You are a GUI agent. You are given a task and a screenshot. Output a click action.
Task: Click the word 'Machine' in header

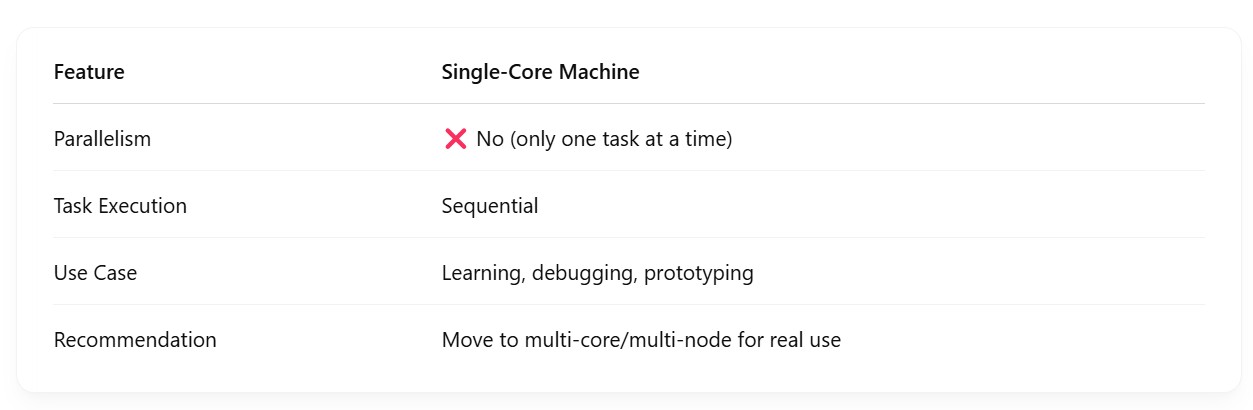click(x=602, y=72)
